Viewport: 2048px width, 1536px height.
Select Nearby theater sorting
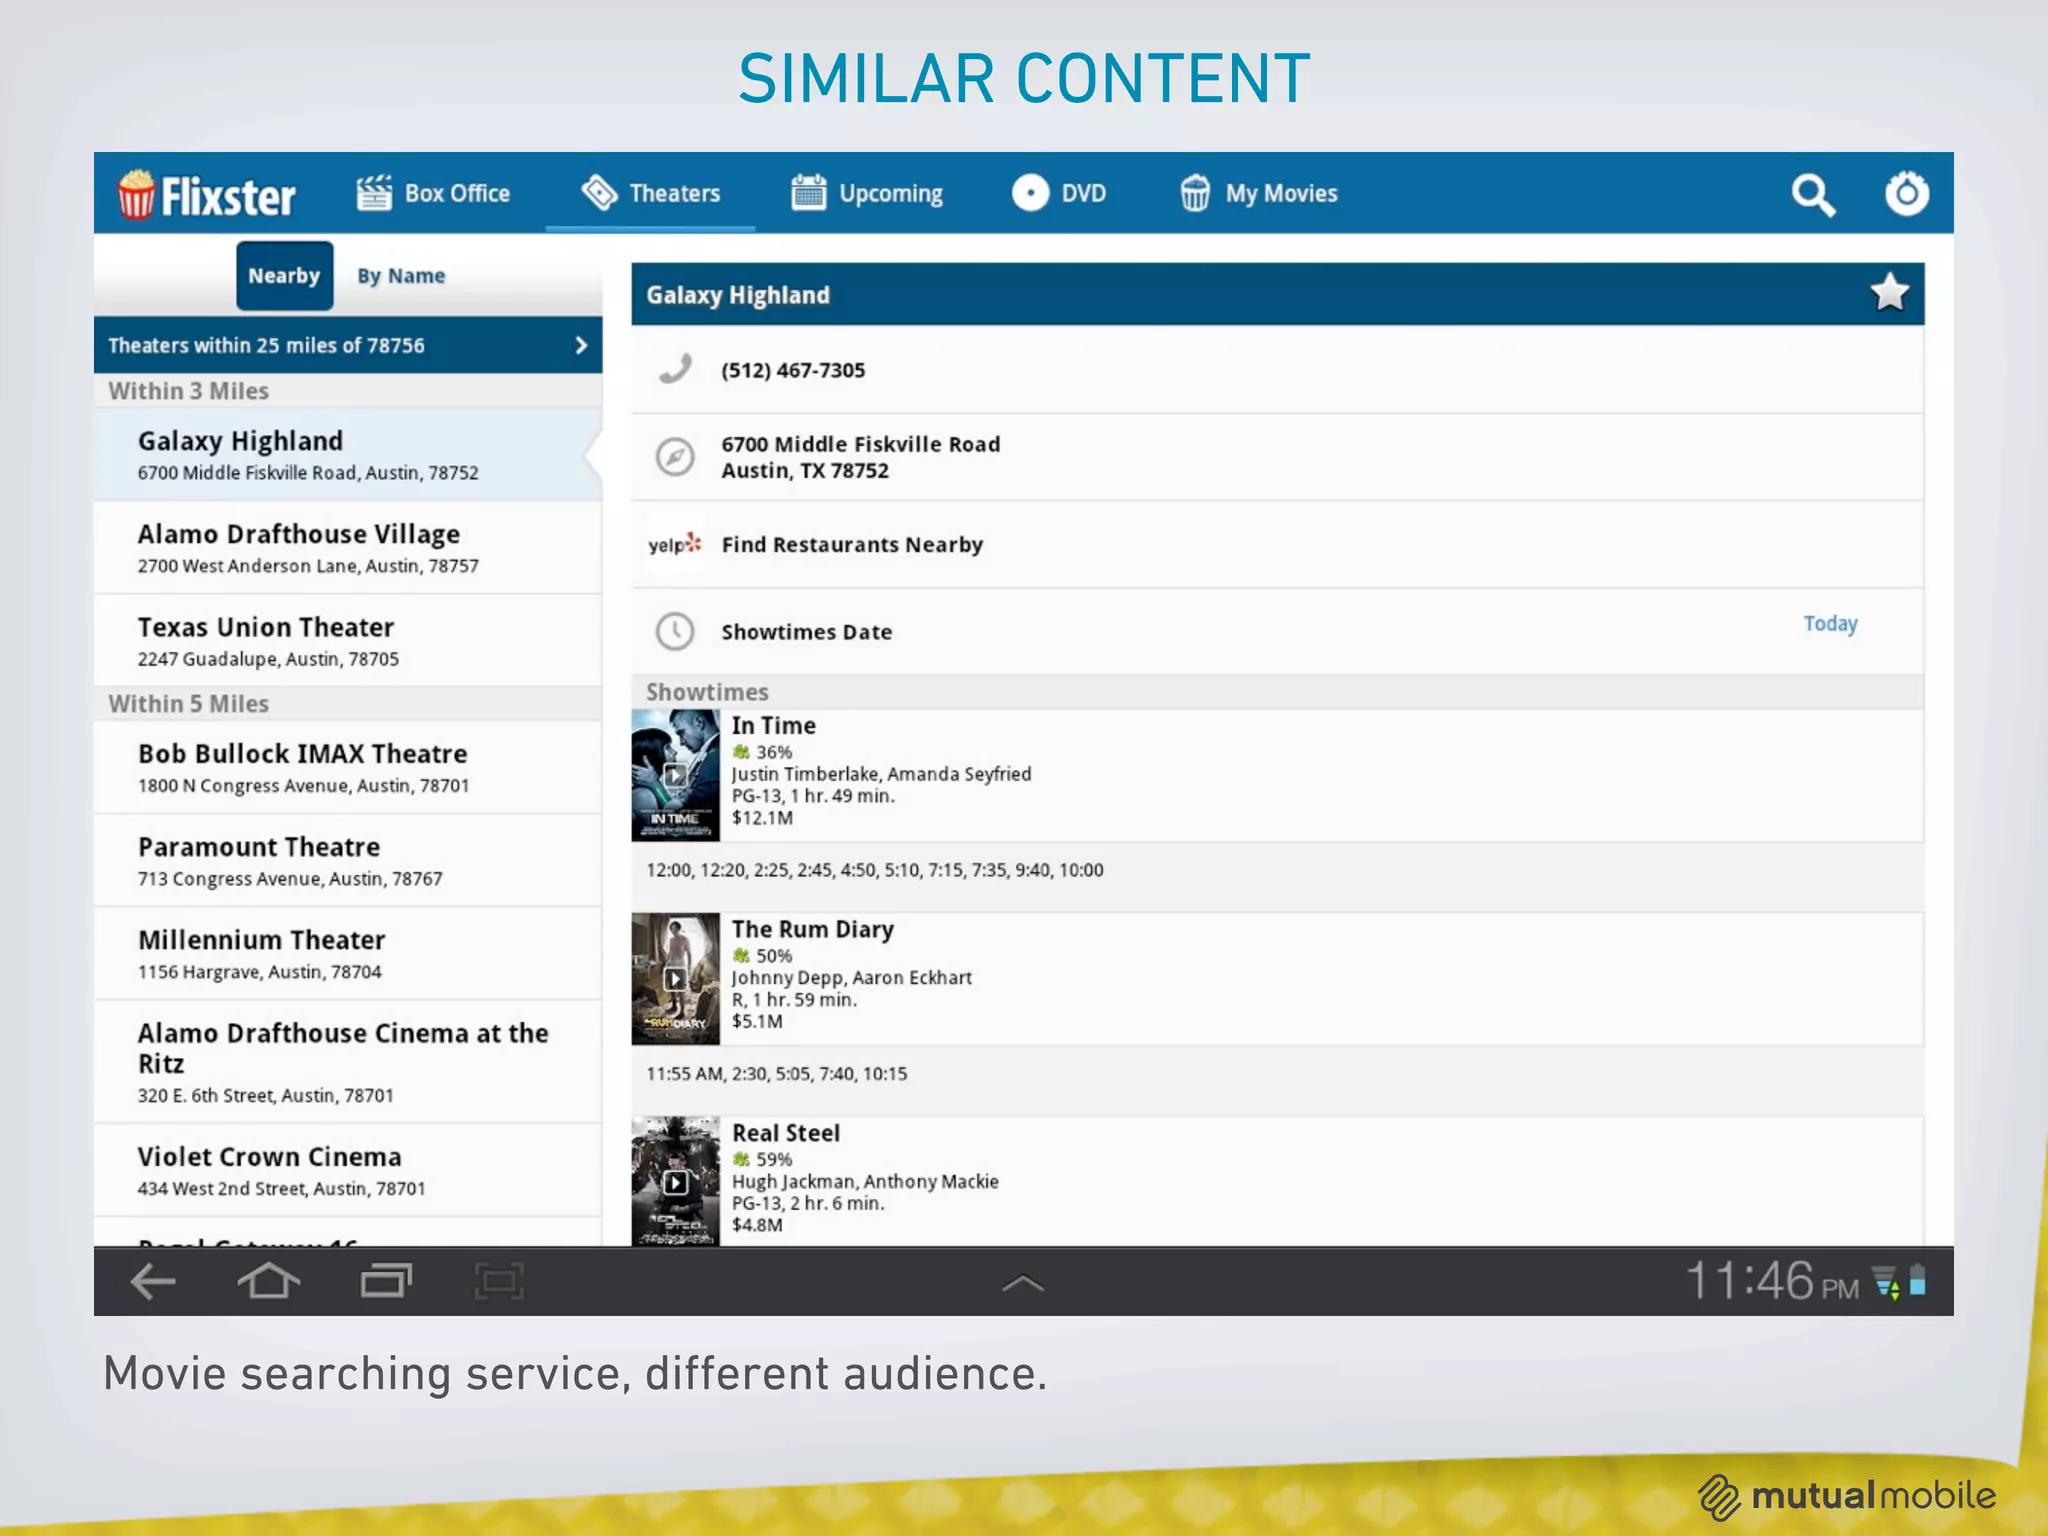tap(285, 275)
